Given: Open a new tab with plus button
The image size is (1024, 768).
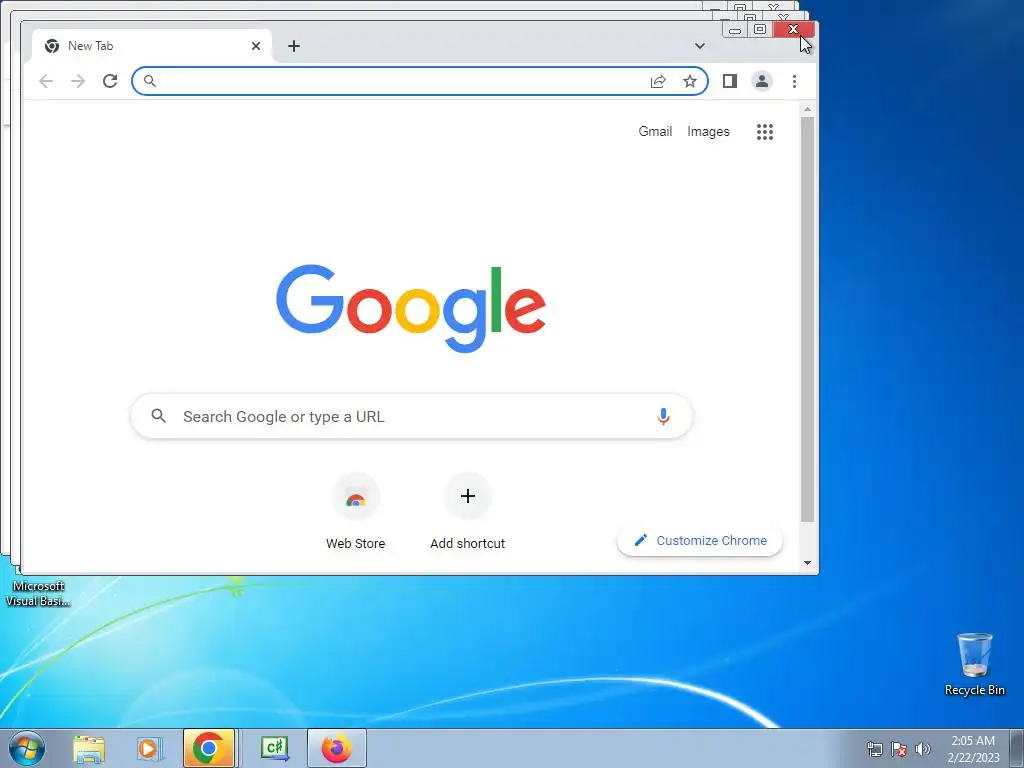Looking at the screenshot, I should (x=294, y=46).
